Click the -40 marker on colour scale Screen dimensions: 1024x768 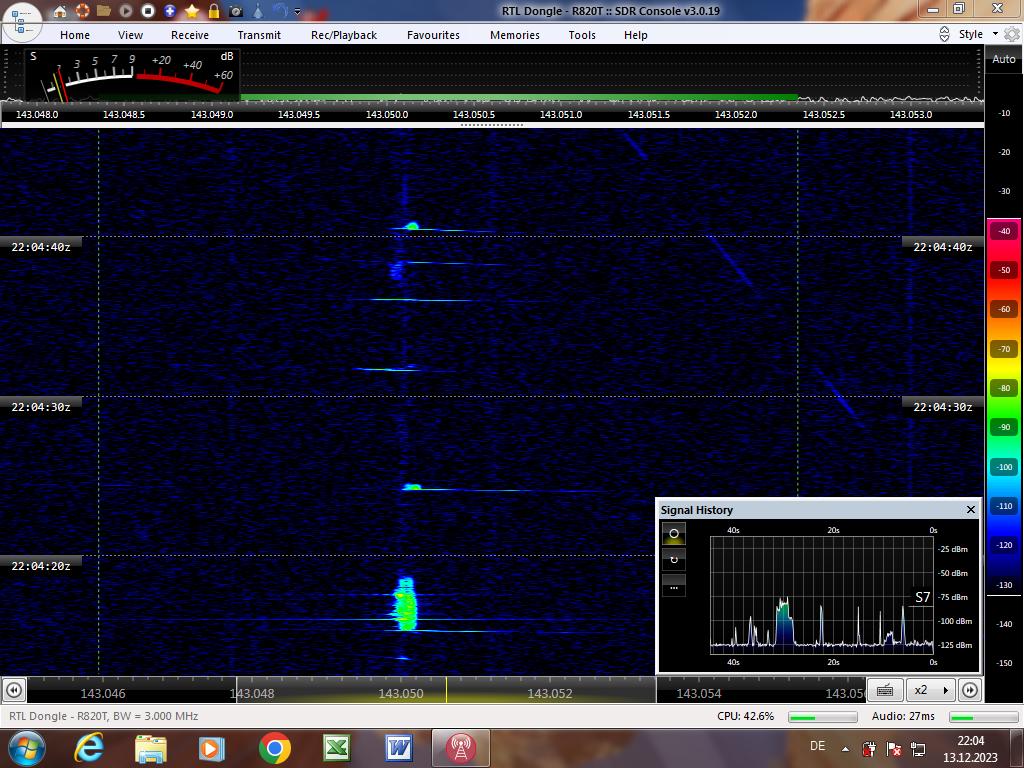pyautogui.click(x=1004, y=231)
